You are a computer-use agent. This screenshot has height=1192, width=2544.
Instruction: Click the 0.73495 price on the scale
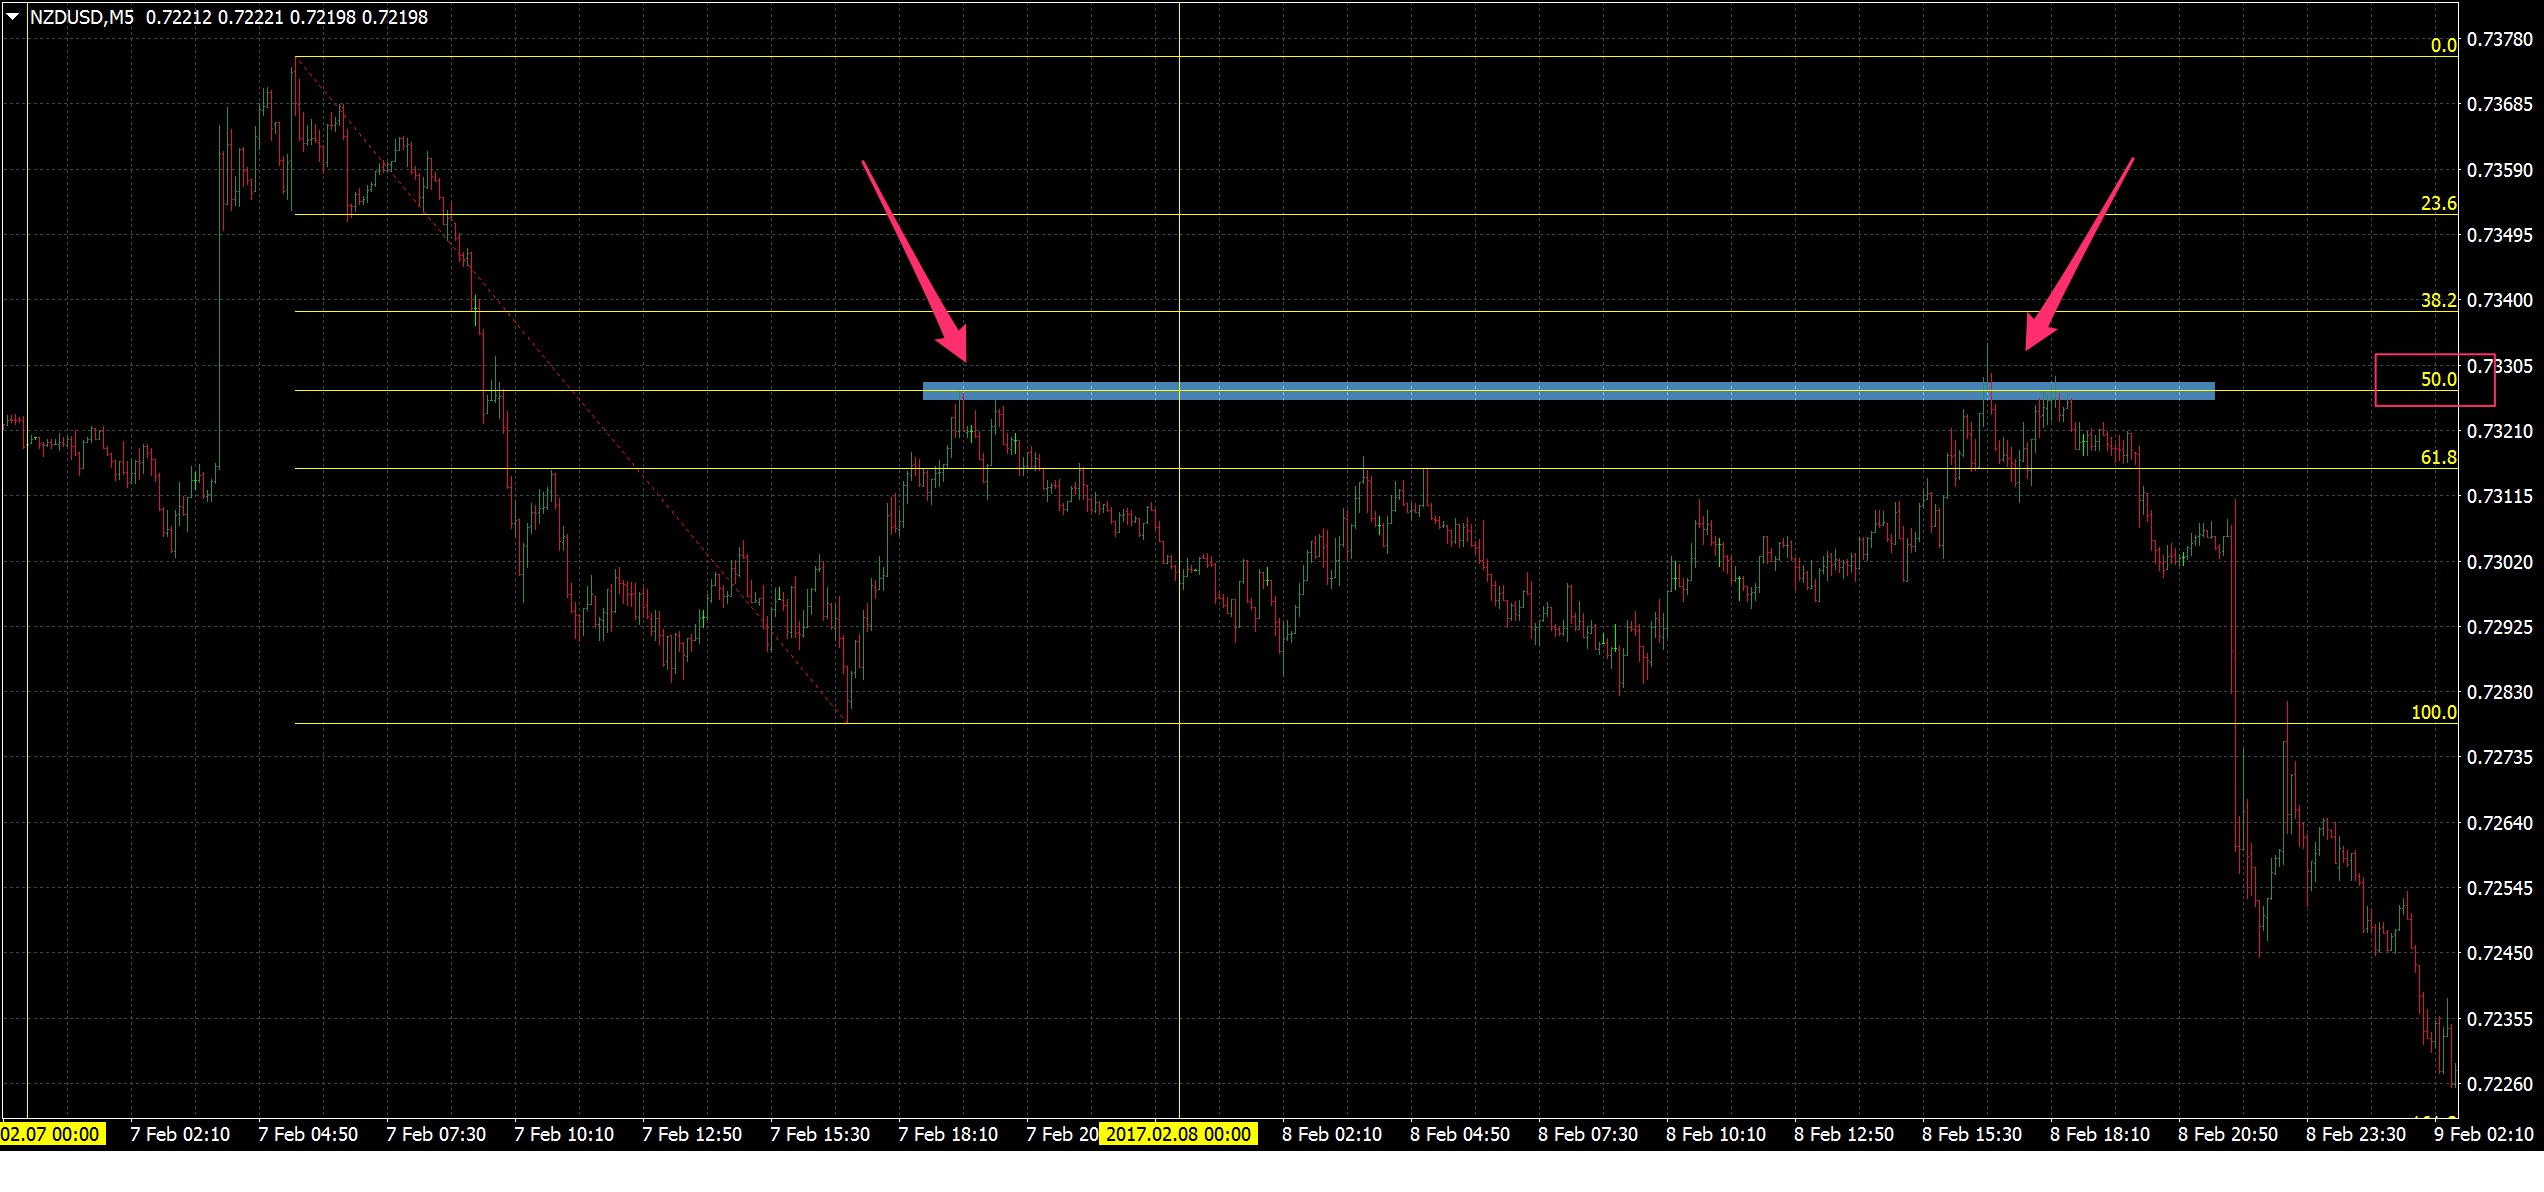2500,235
